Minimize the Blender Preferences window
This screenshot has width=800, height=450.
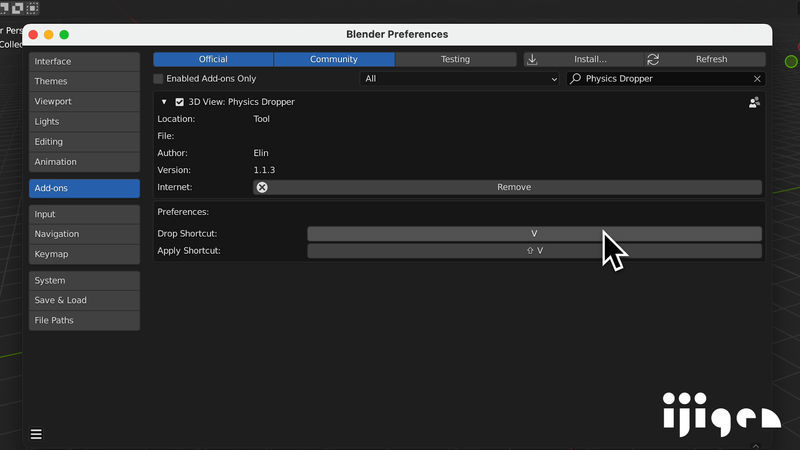point(48,35)
